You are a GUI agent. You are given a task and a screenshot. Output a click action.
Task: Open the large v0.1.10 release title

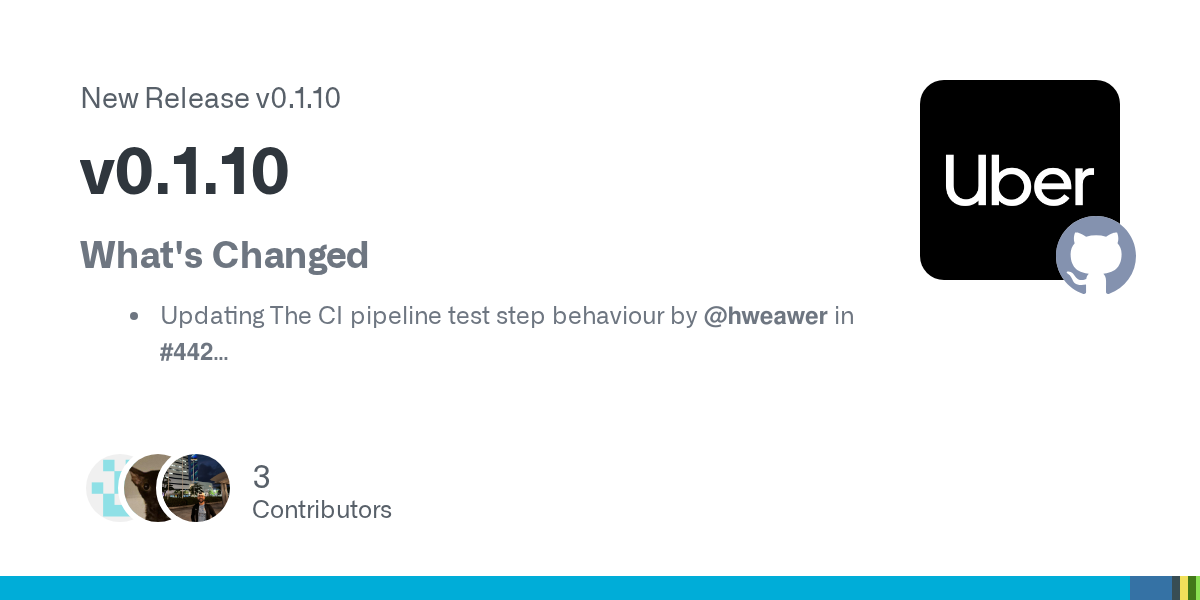point(184,171)
